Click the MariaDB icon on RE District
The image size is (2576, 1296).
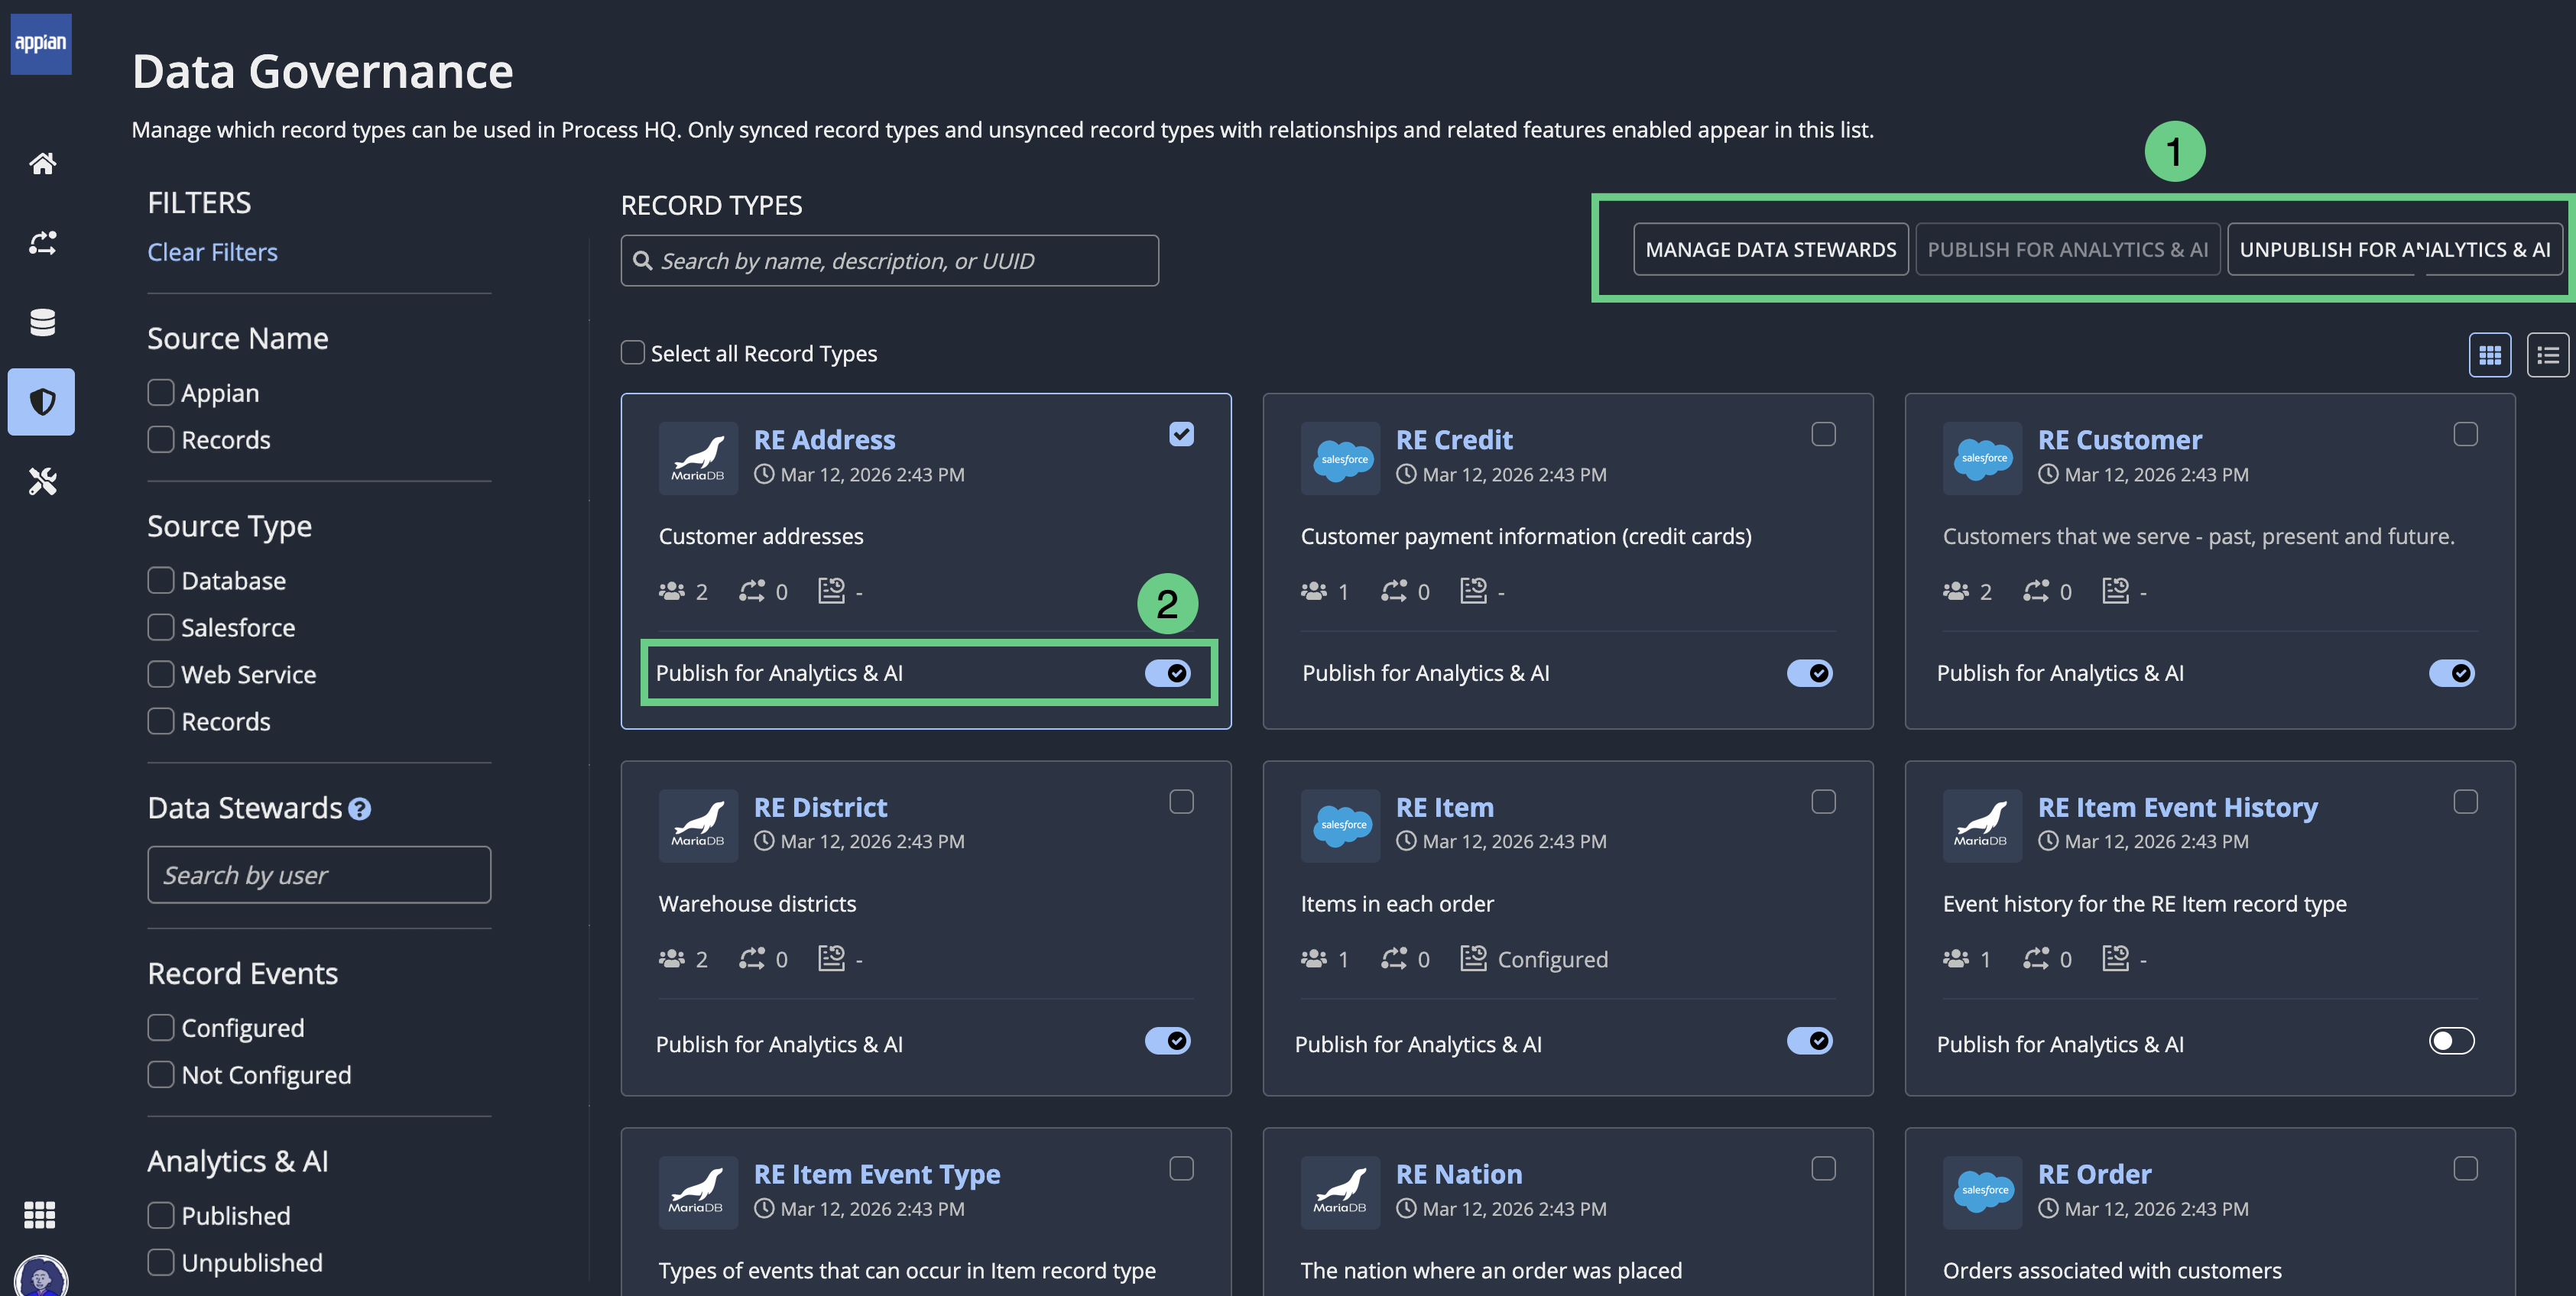698,825
